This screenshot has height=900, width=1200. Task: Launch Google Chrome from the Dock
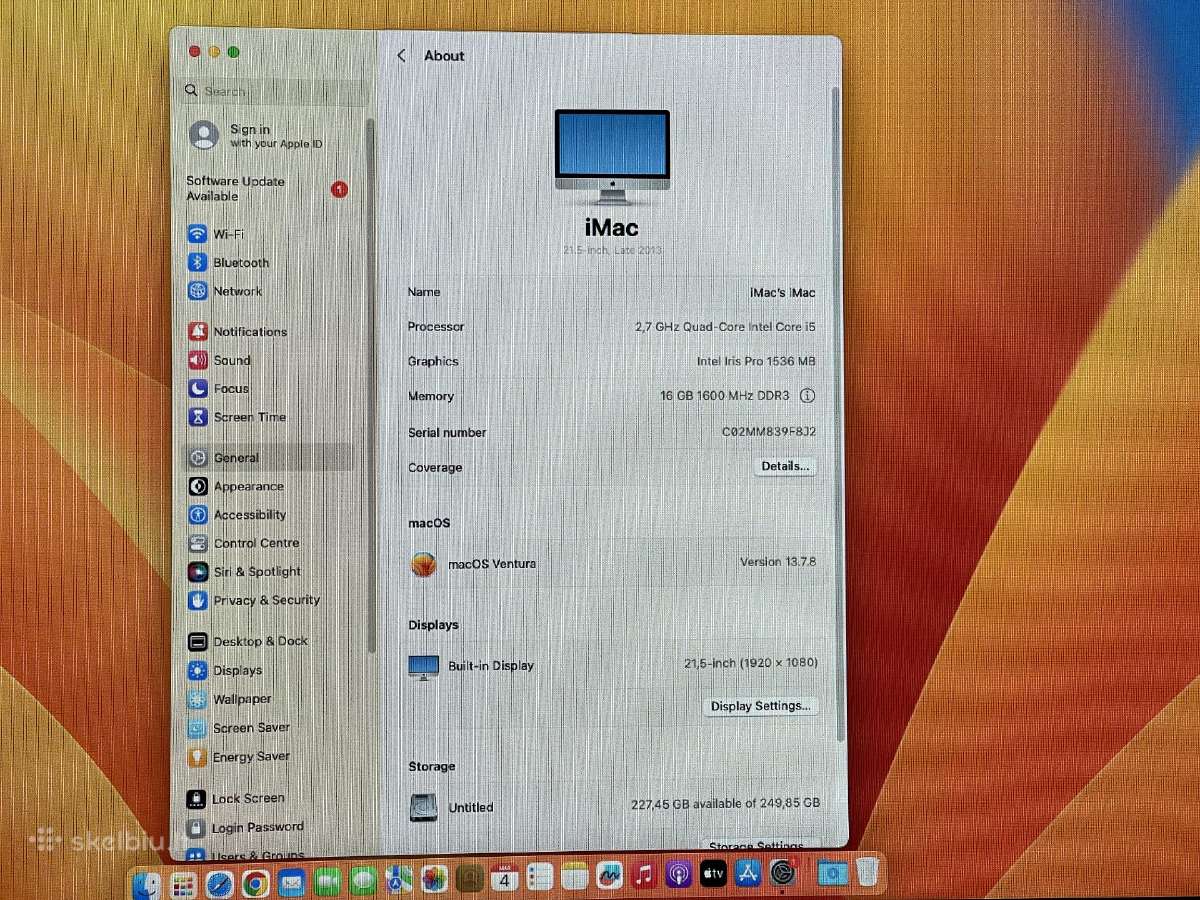pos(255,882)
